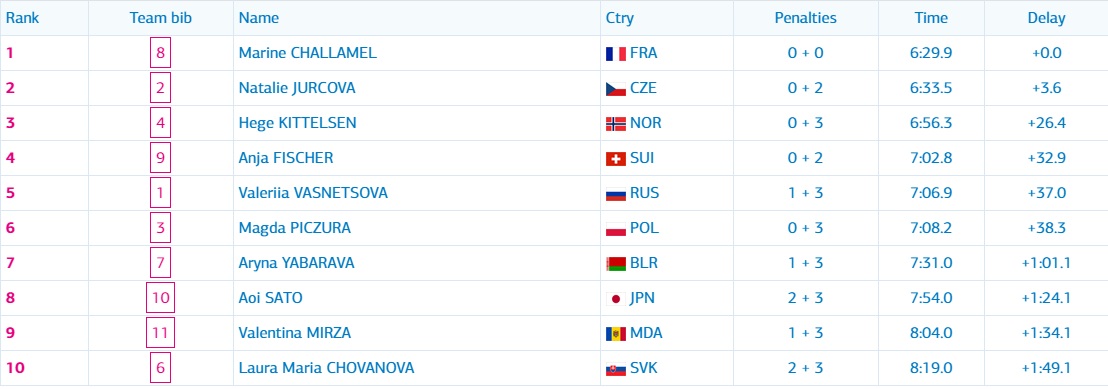
Task: Click the Swiss flag icon
Action: 615,159
